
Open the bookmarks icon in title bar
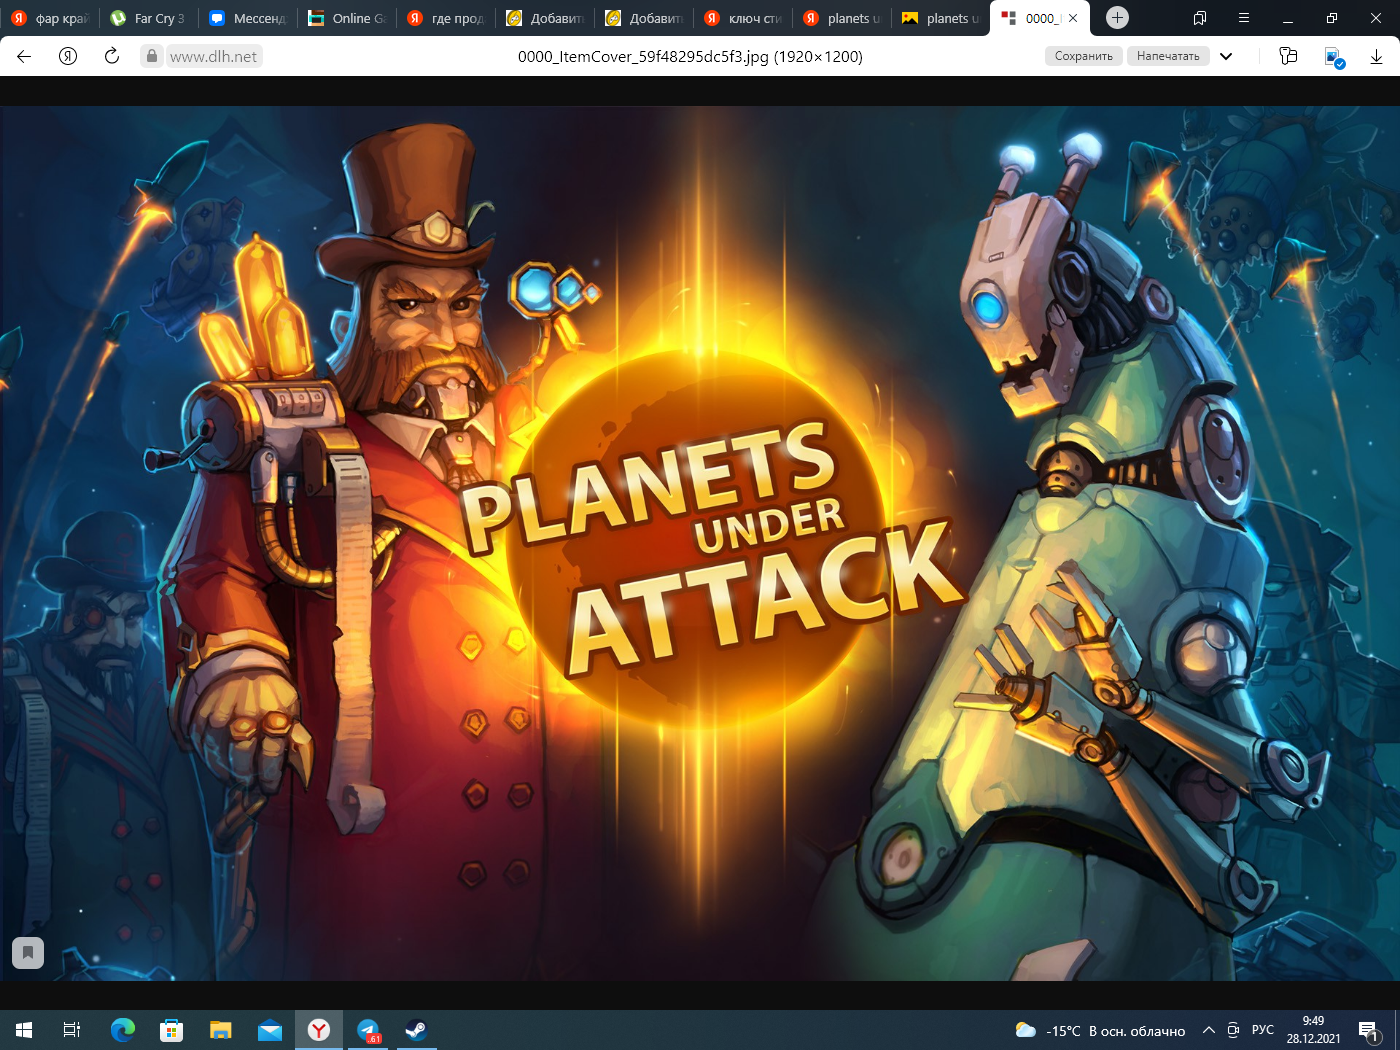pos(1200,17)
